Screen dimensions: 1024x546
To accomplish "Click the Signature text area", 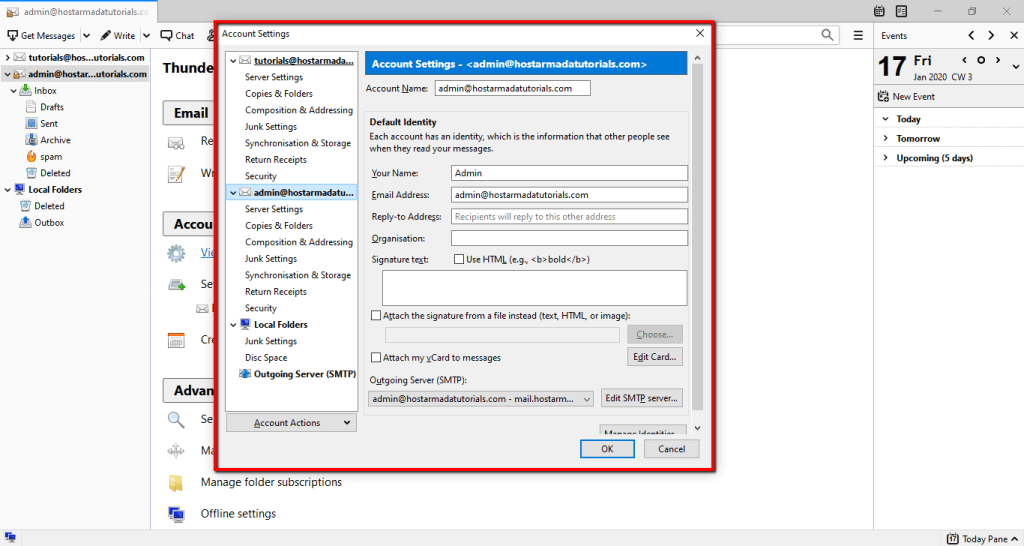I will pos(534,288).
